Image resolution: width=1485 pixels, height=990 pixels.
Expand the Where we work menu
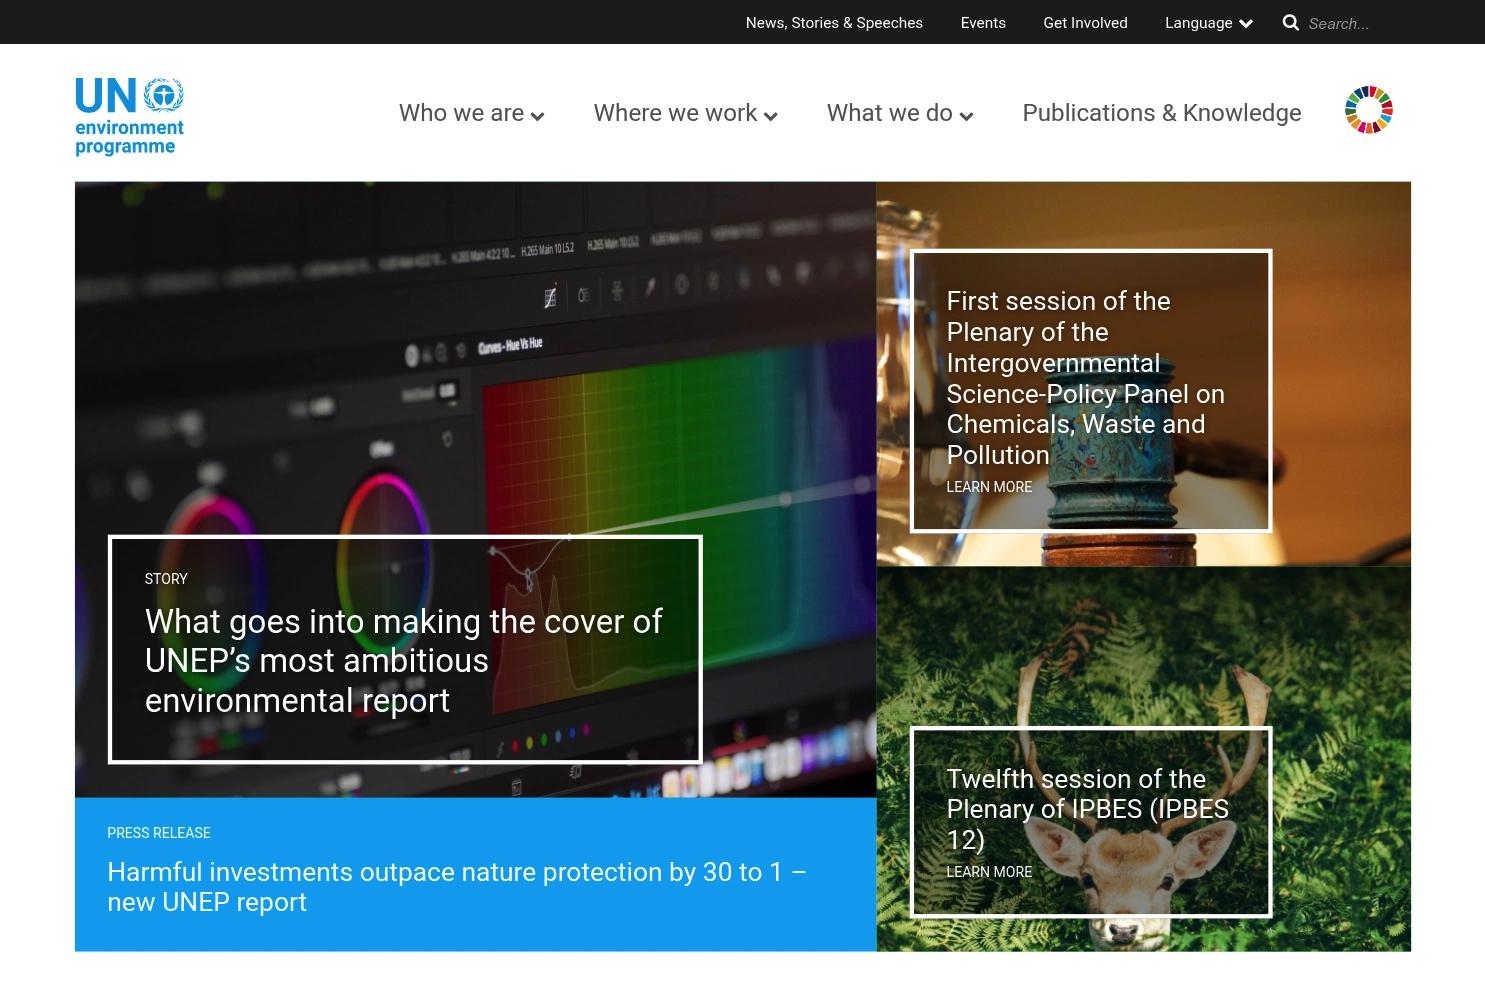point(685,113)
